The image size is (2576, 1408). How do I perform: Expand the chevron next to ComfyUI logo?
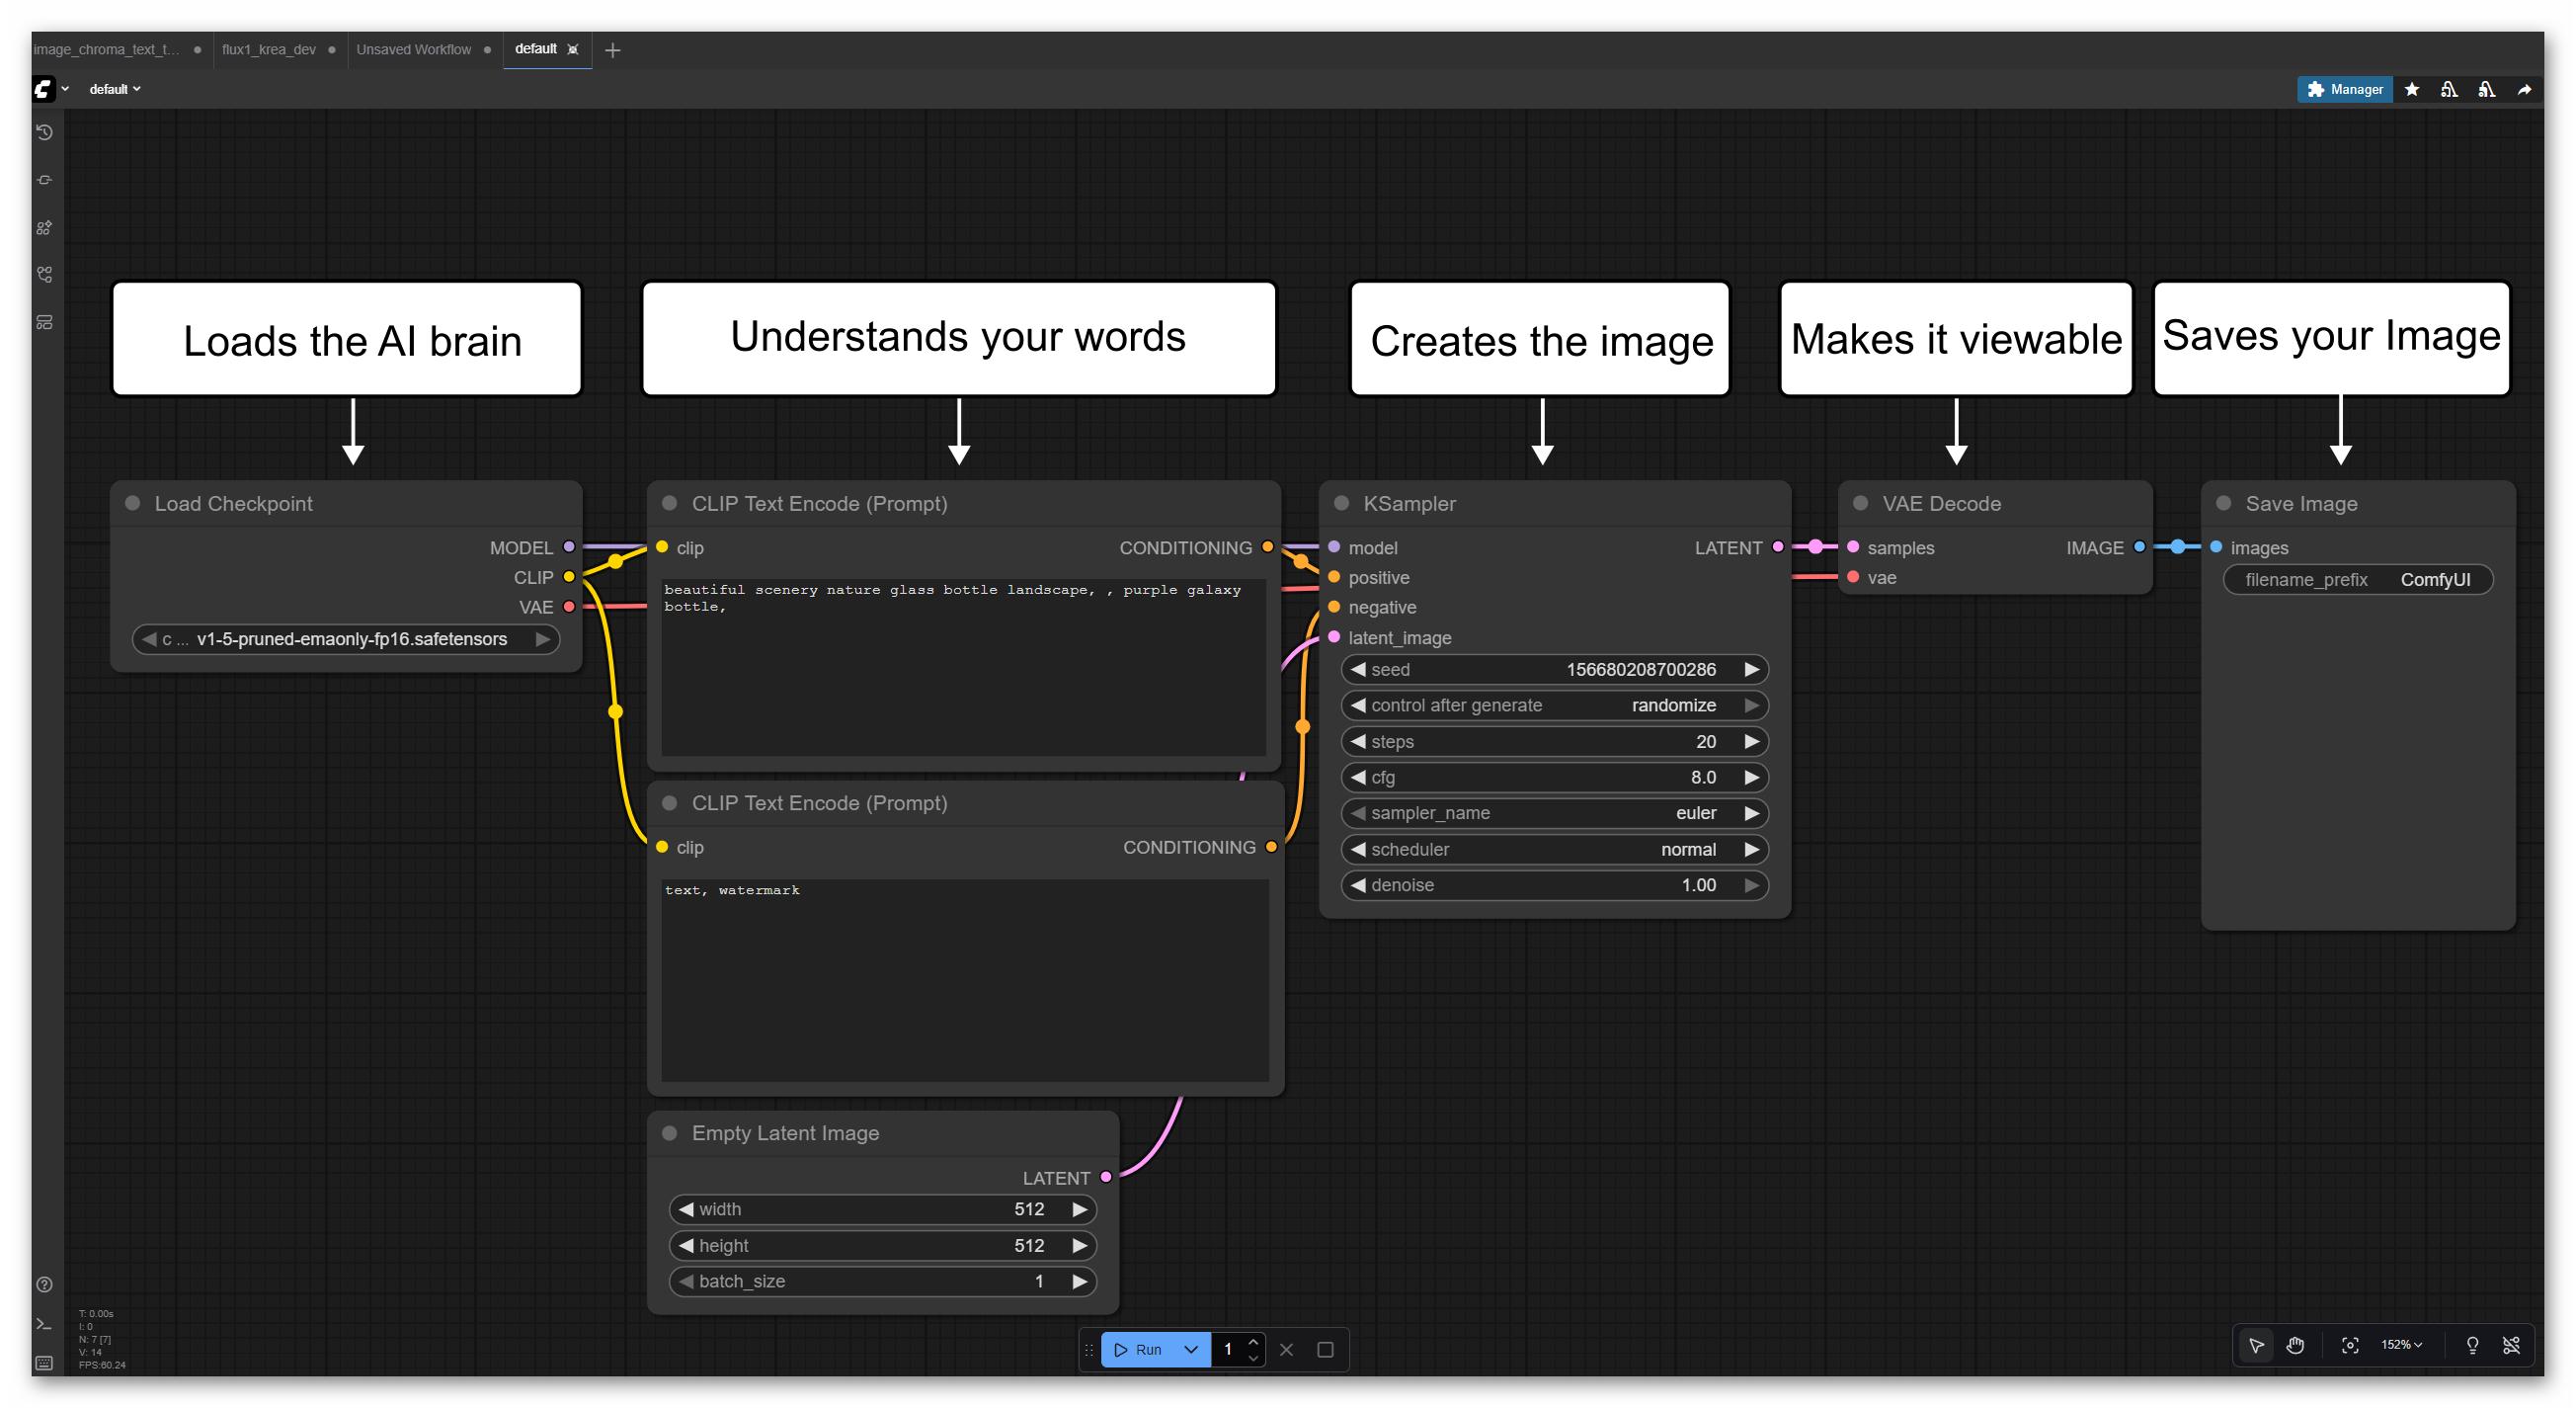(65, 89)
